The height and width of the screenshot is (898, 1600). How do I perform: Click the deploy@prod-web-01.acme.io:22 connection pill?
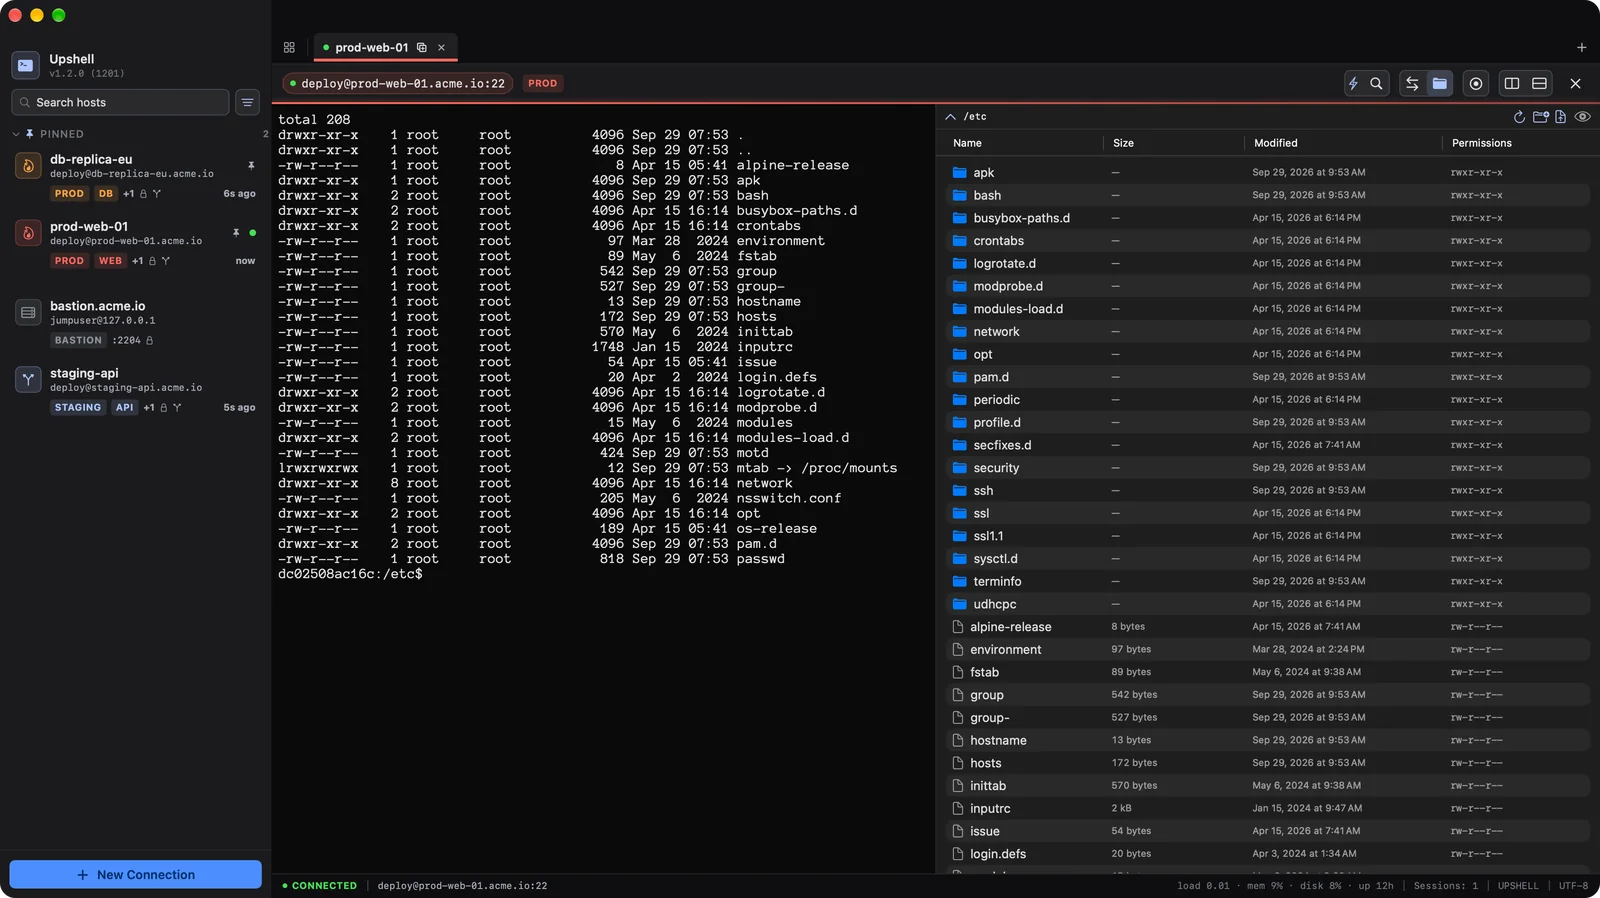[x=398, y=84]
